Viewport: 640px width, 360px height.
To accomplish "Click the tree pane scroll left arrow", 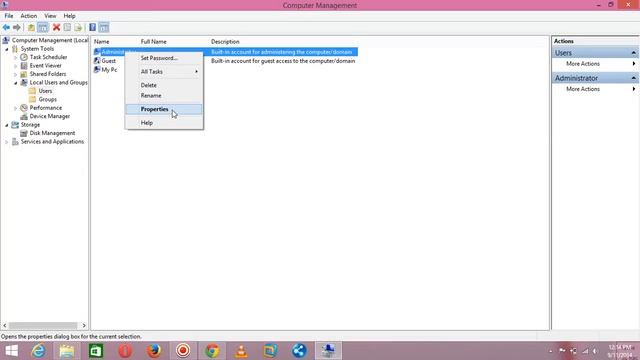I will [4, 325].
